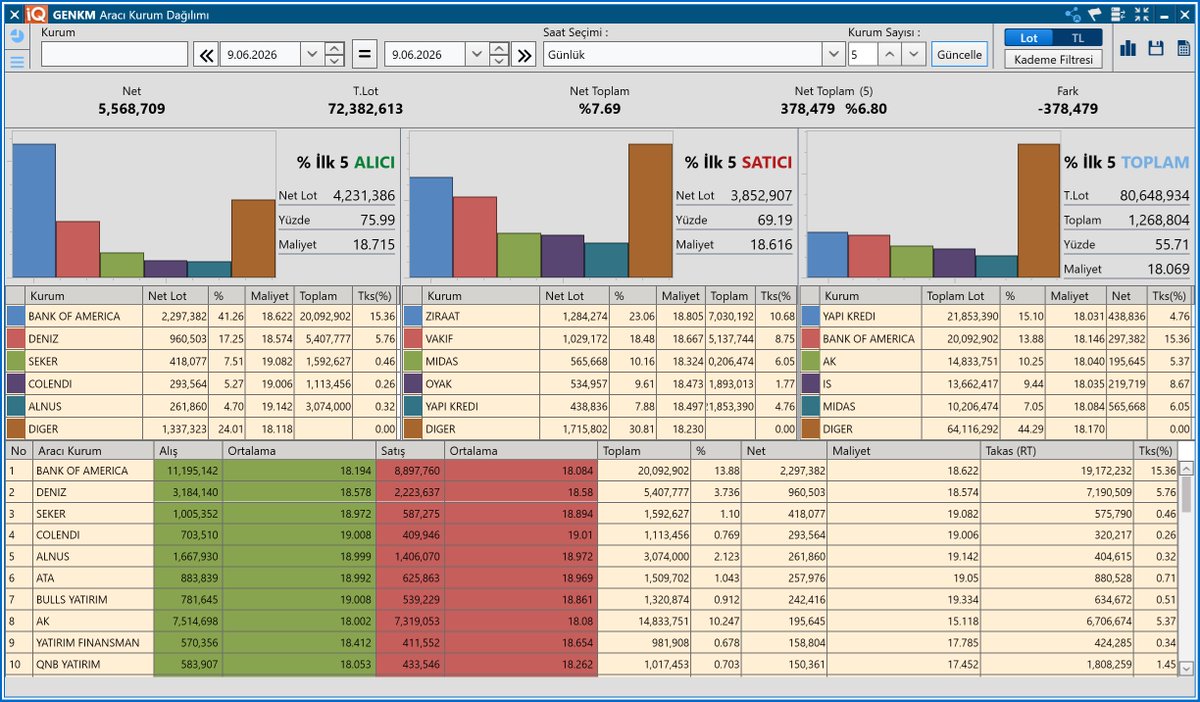This screenshot has height=702, width=1200.
Task: Select COLENDI row in buyers table
Action: point(202,384)
